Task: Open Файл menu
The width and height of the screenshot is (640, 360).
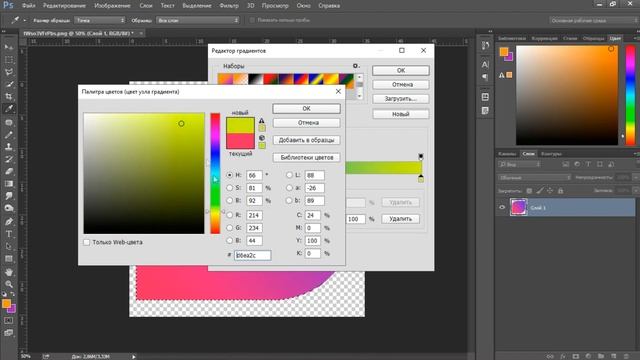Action: pos(28,6)
